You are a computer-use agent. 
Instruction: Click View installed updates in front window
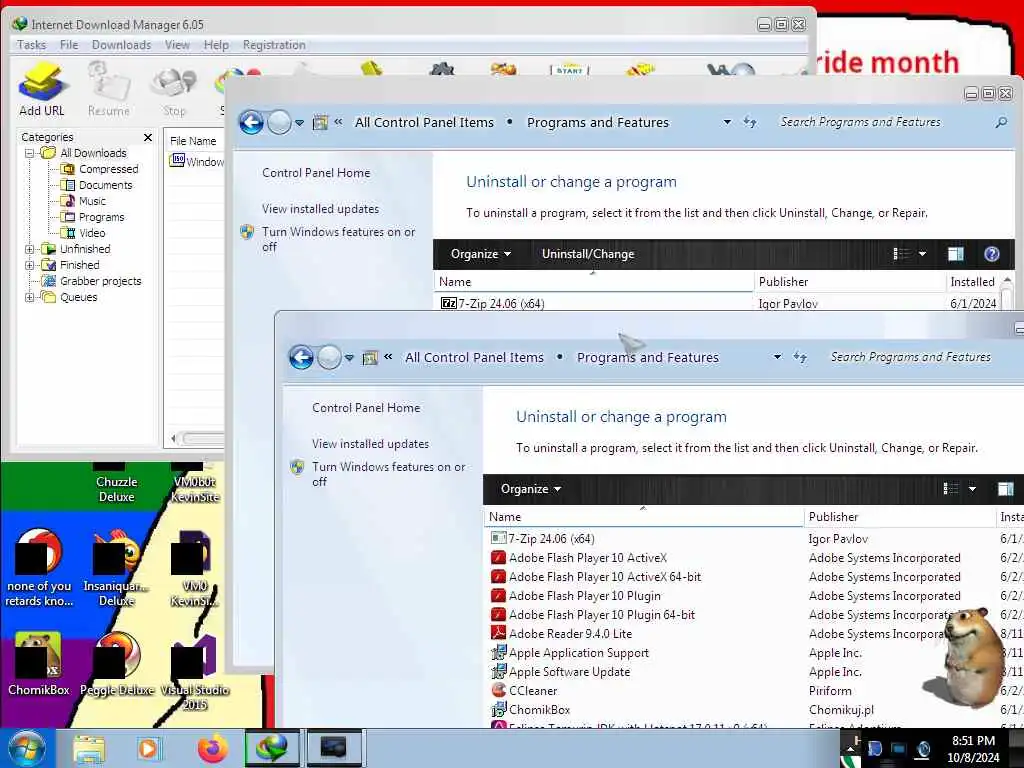[x=370, y=444]
